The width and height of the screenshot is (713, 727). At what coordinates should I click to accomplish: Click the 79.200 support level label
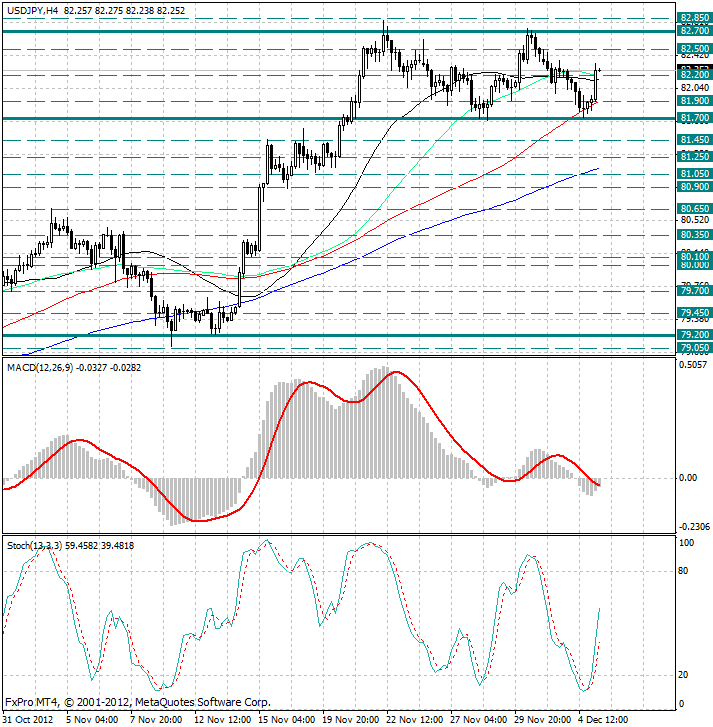(694, 335)
